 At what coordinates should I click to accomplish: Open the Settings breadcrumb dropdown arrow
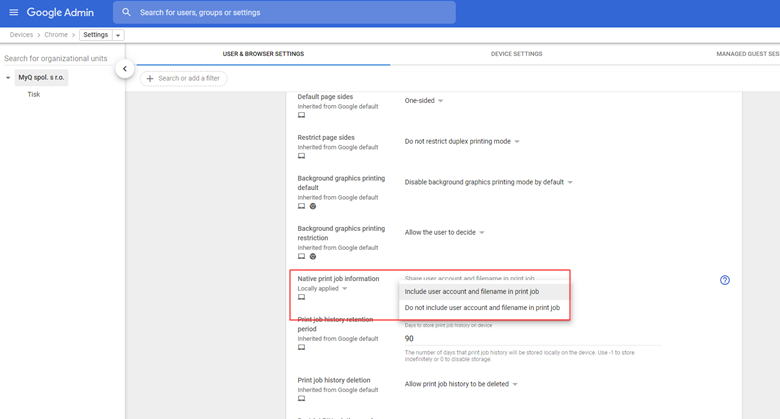tap(119, 35)
